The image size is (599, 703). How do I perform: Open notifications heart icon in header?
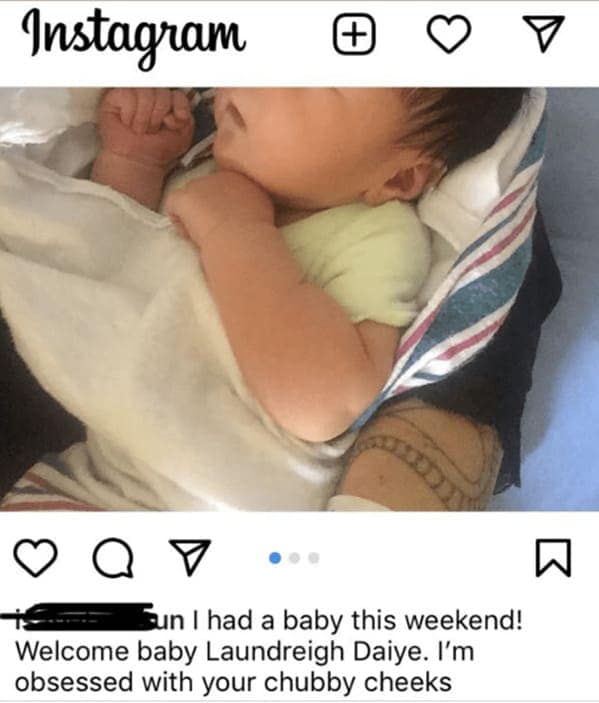point(449,34)
